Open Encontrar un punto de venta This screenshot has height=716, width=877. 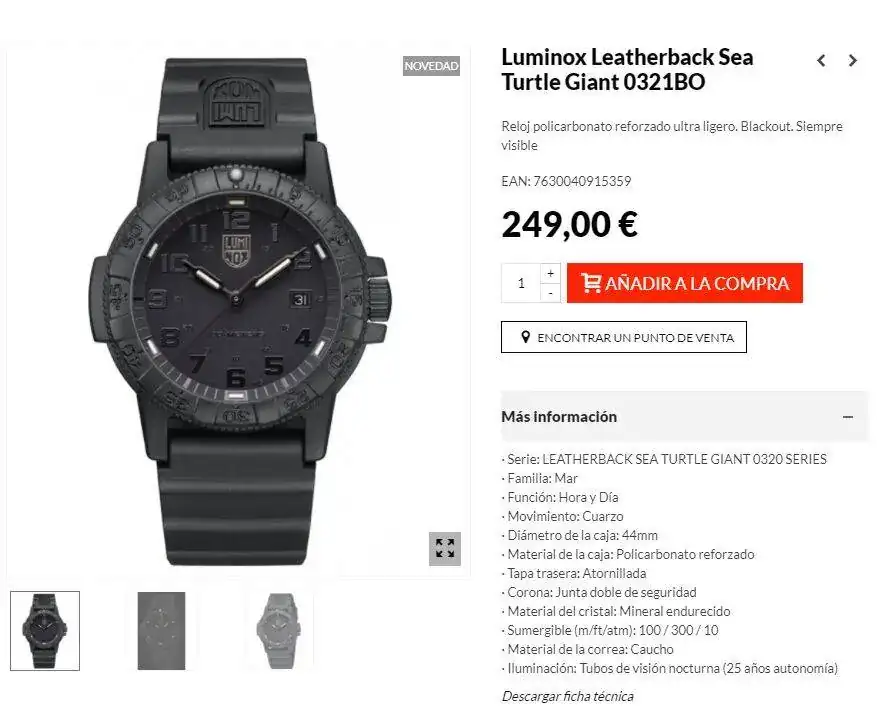tap(624, 337)
